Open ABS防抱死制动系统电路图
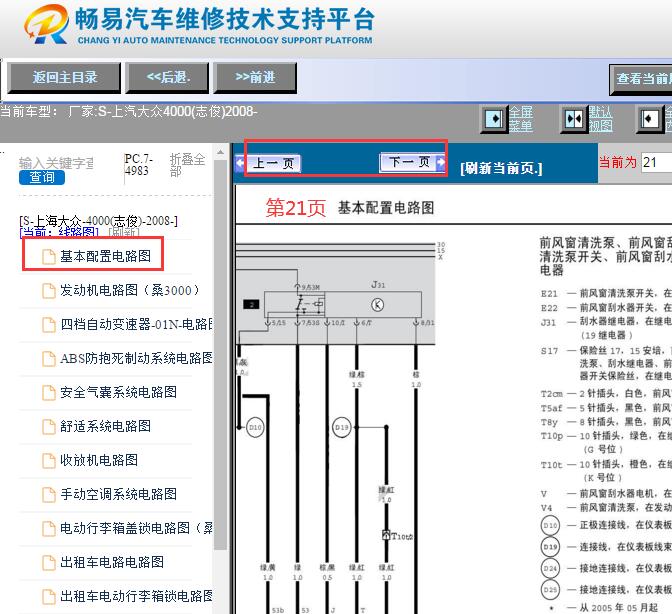 pyautogui.click(x=136, y=358)
